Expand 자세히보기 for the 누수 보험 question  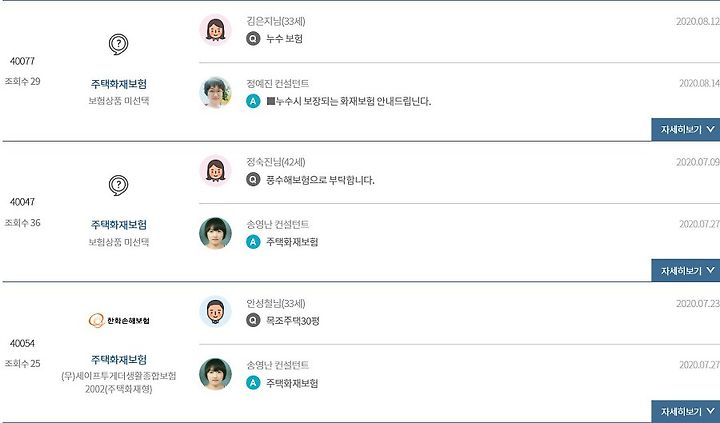coord(686,130)
